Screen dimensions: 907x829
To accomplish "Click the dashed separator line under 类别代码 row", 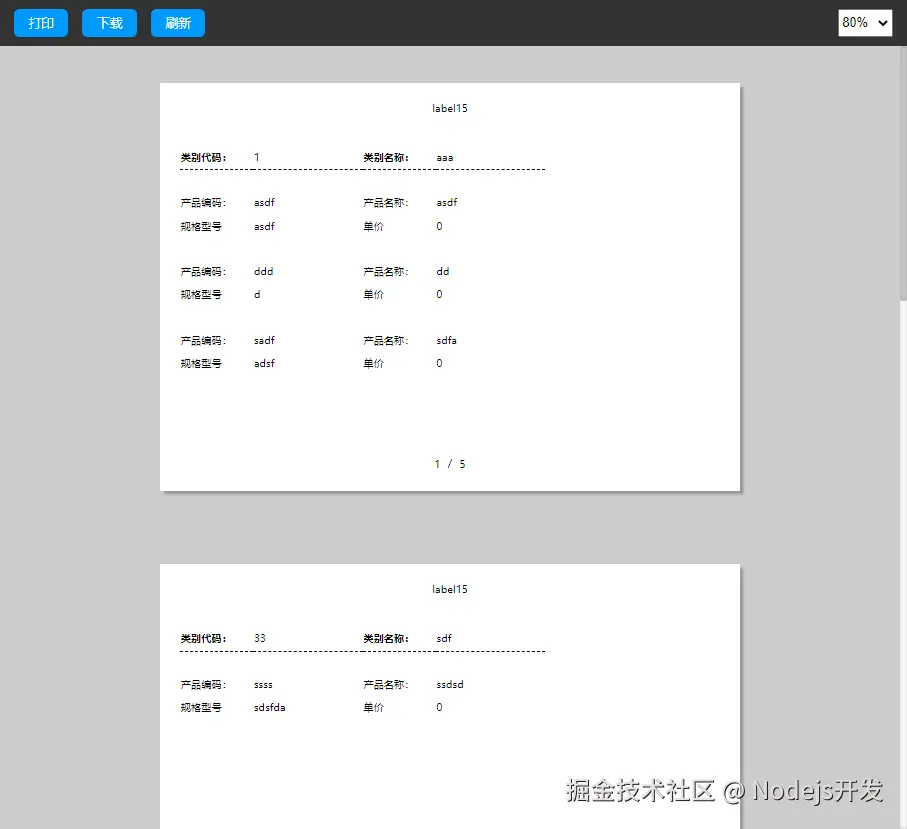I will 362,170.
